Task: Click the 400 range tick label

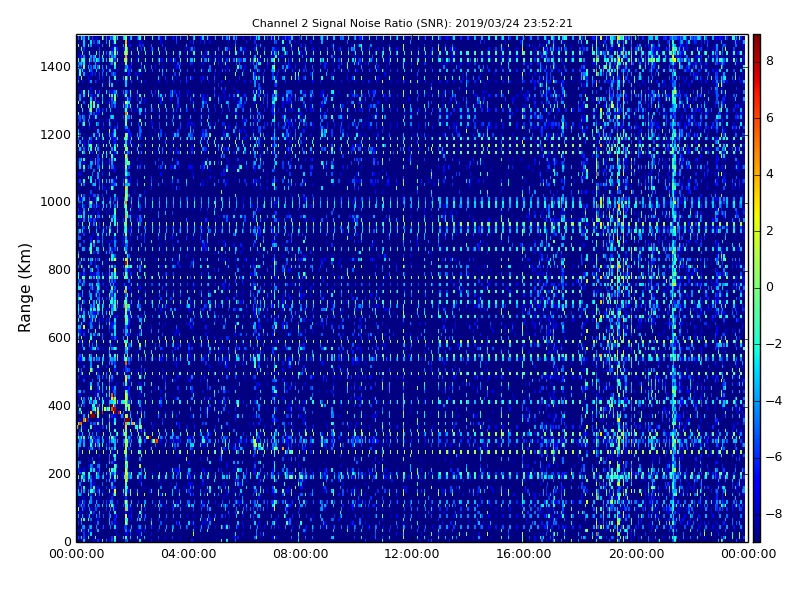Action: (x=59, y=406)
